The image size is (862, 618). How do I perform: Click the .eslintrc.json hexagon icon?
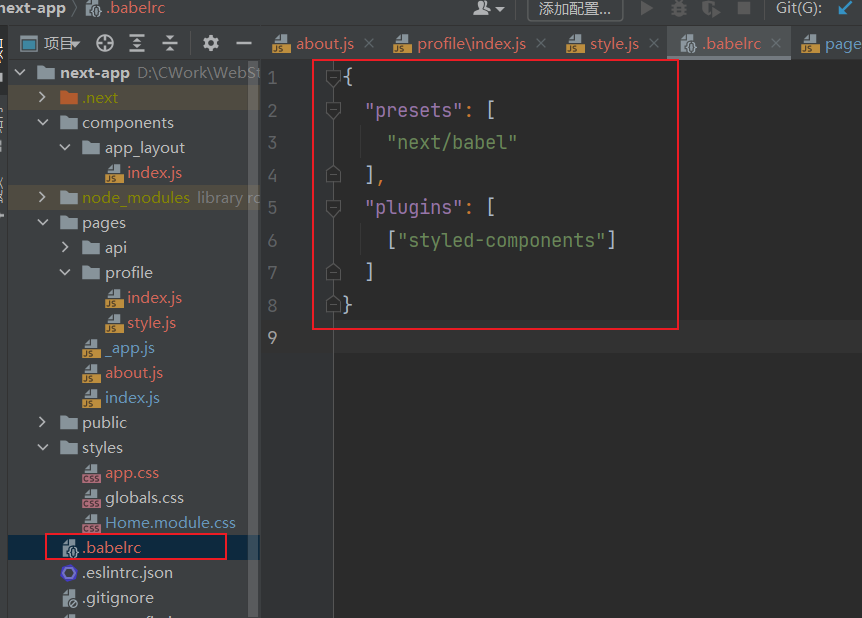click(x=69, y=573)
